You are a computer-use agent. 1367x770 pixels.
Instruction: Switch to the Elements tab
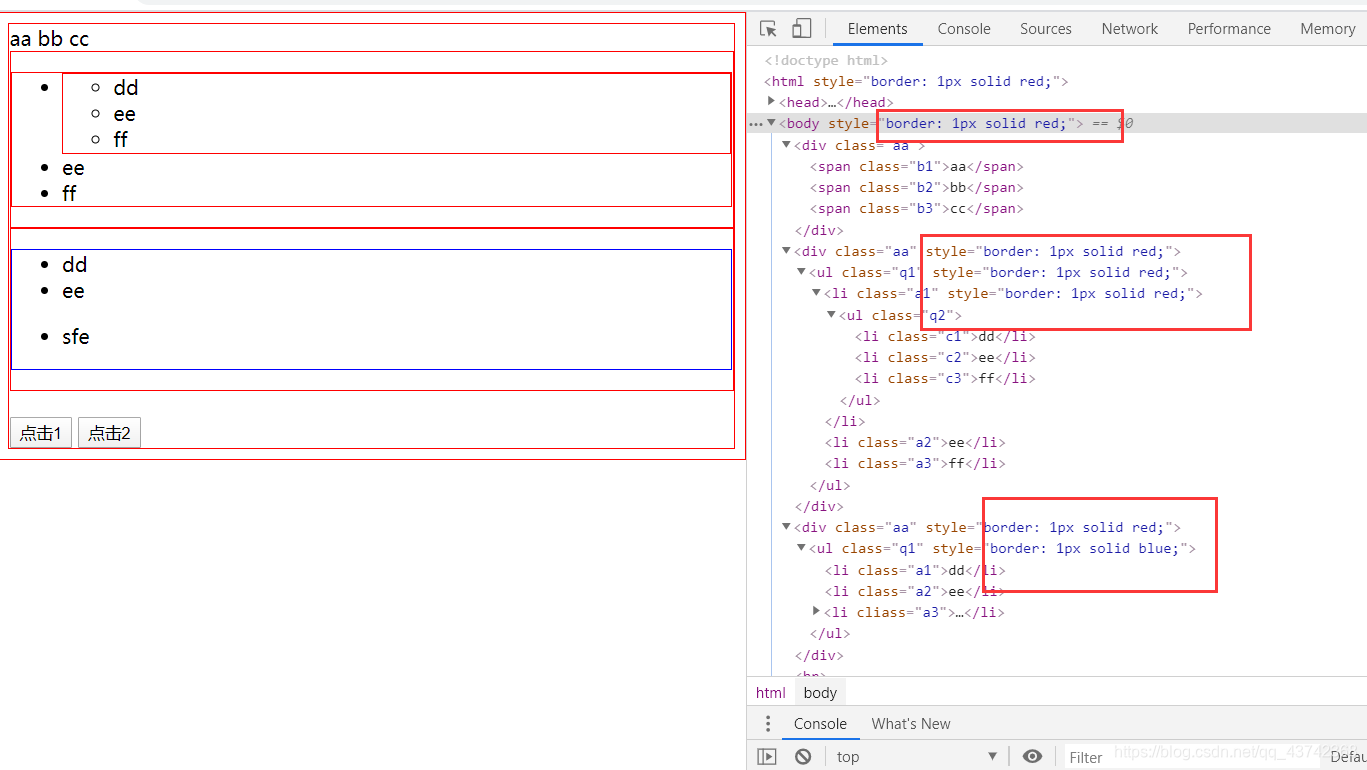pos(878,29)
